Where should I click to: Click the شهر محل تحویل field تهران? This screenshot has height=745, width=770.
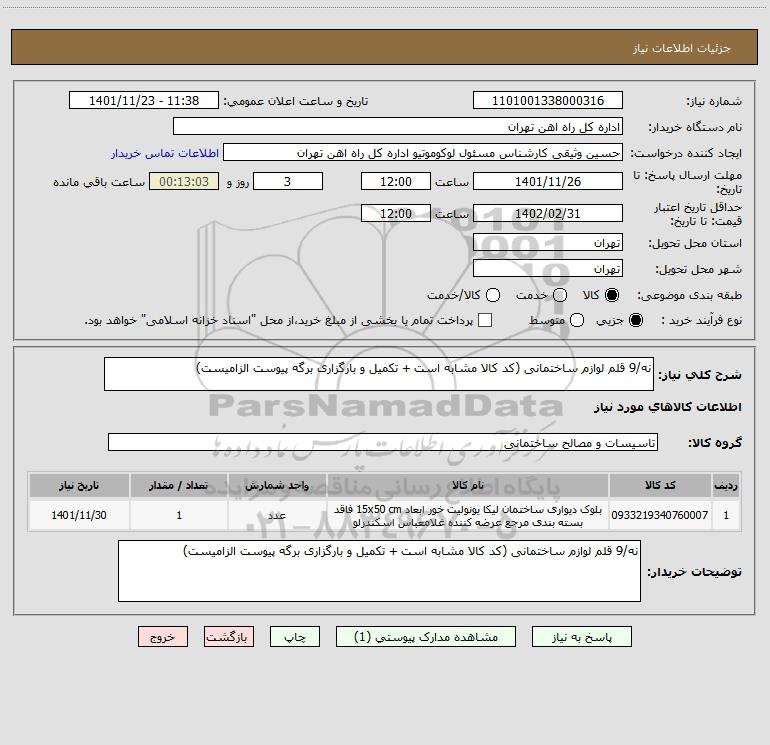point(548,269)
